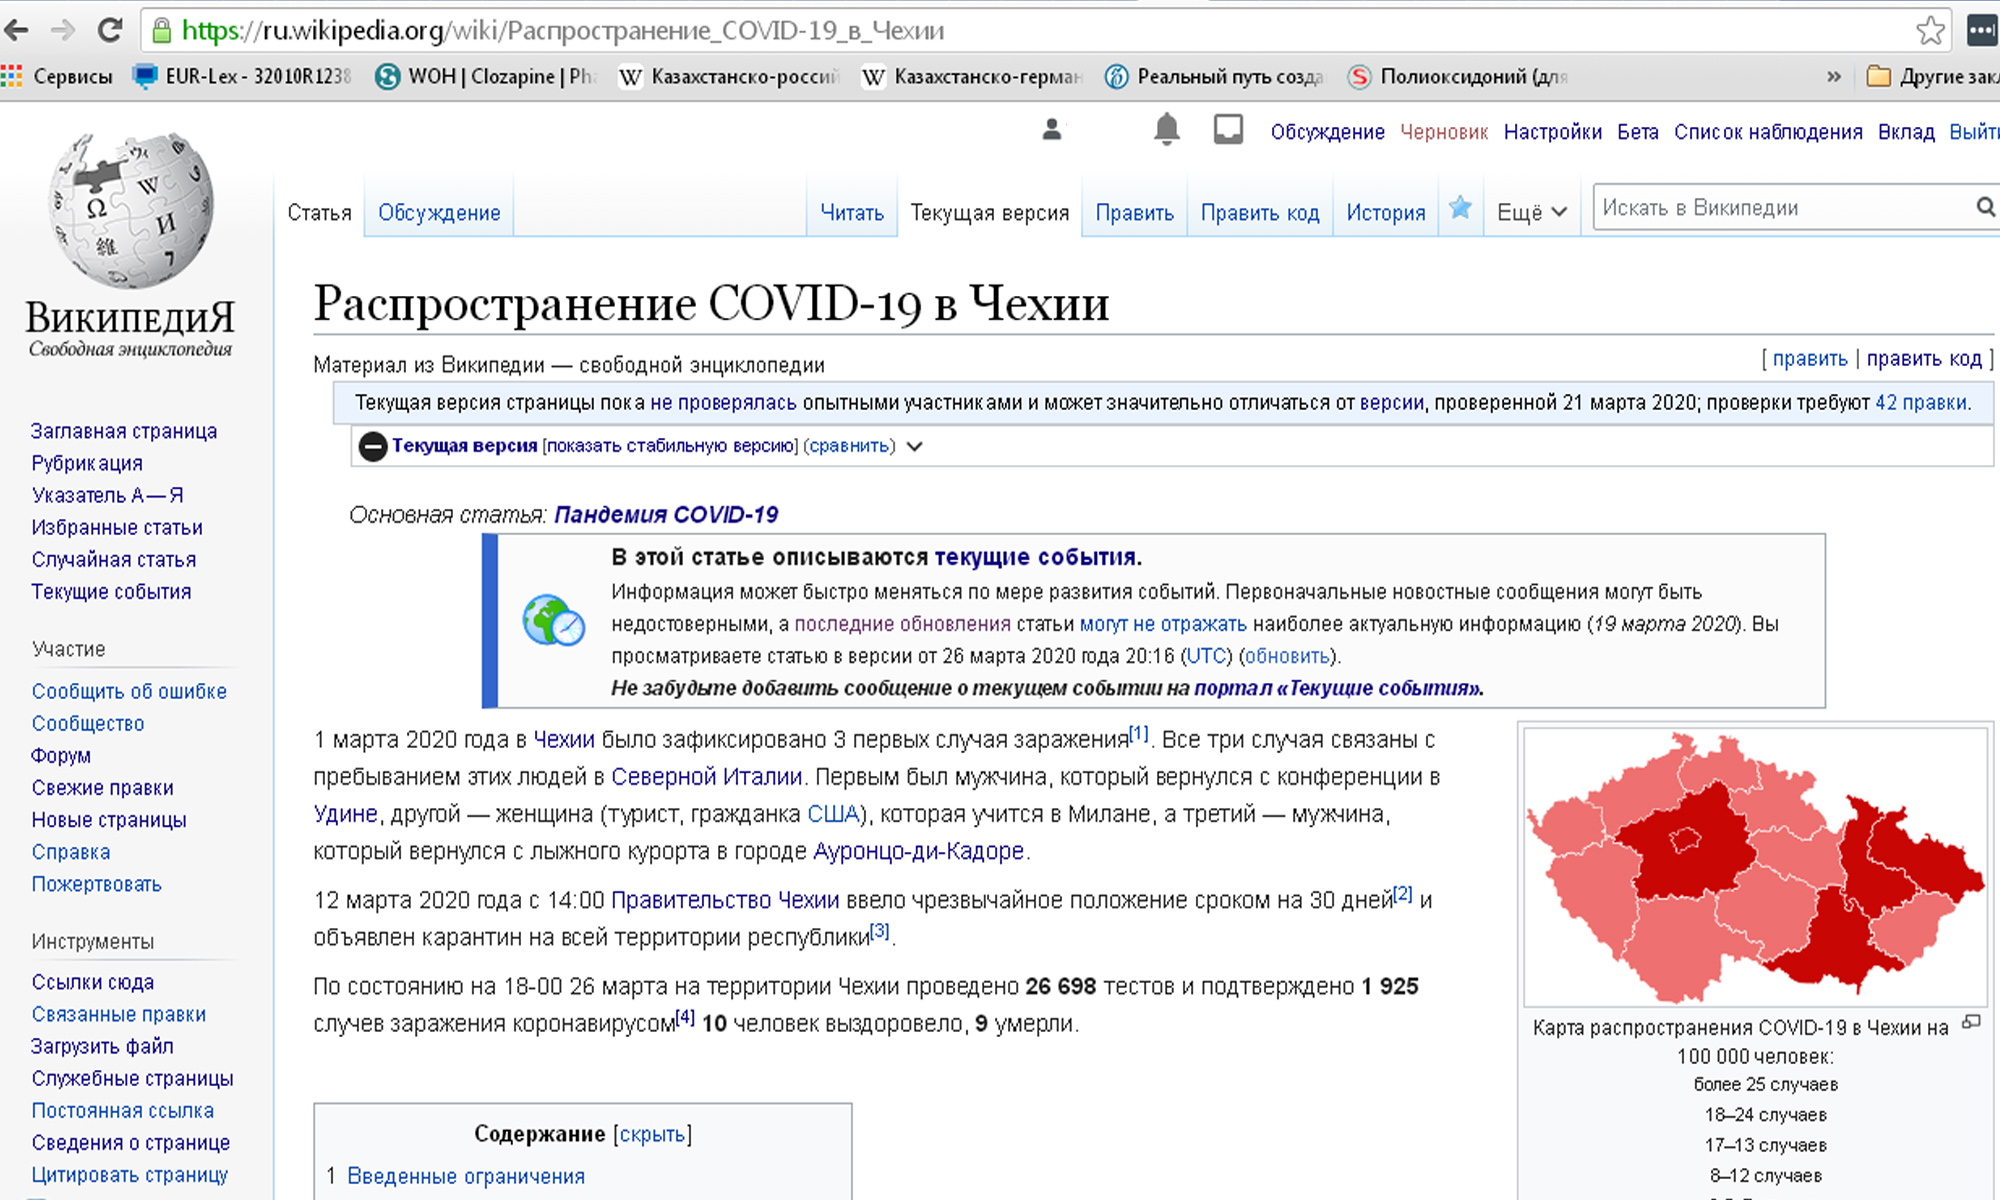Open the Сервисы apps grid icon
Screen dimensions: 2000x1200
click(x=12, y=76)
